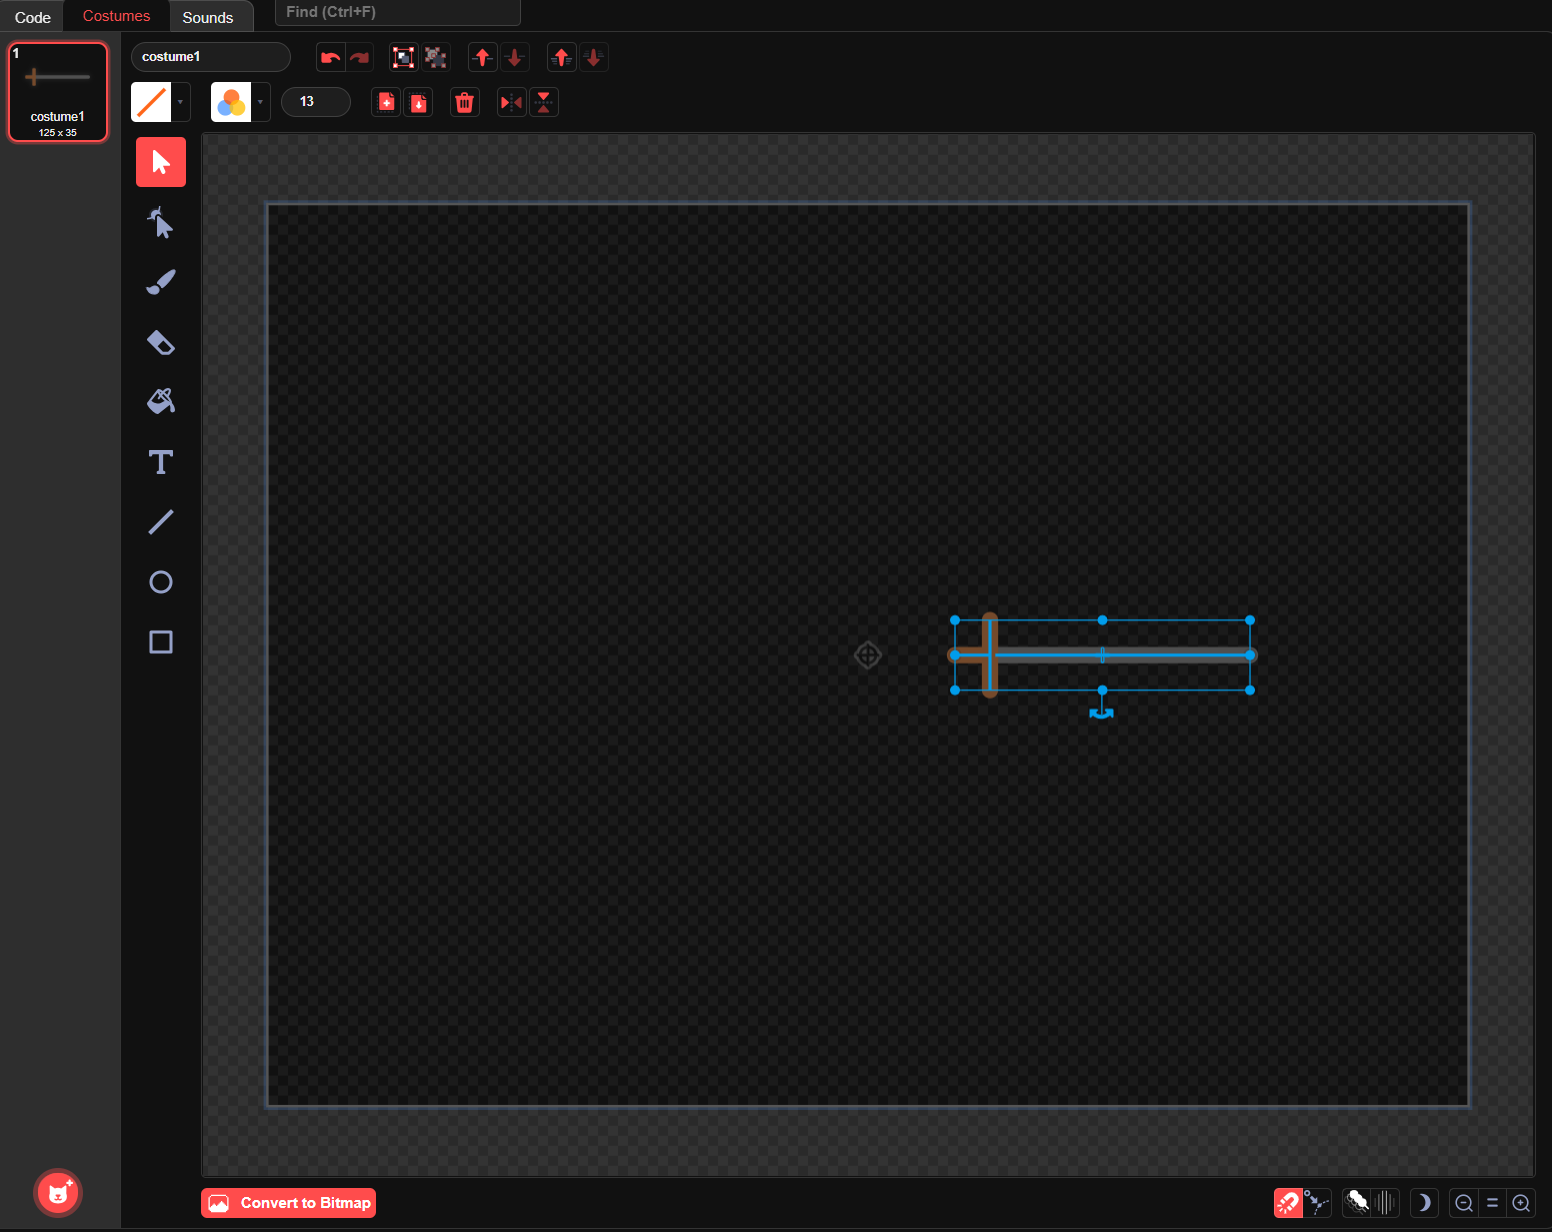
Task: Bring the selection forward a layer
Action: (x=482, y=57)
